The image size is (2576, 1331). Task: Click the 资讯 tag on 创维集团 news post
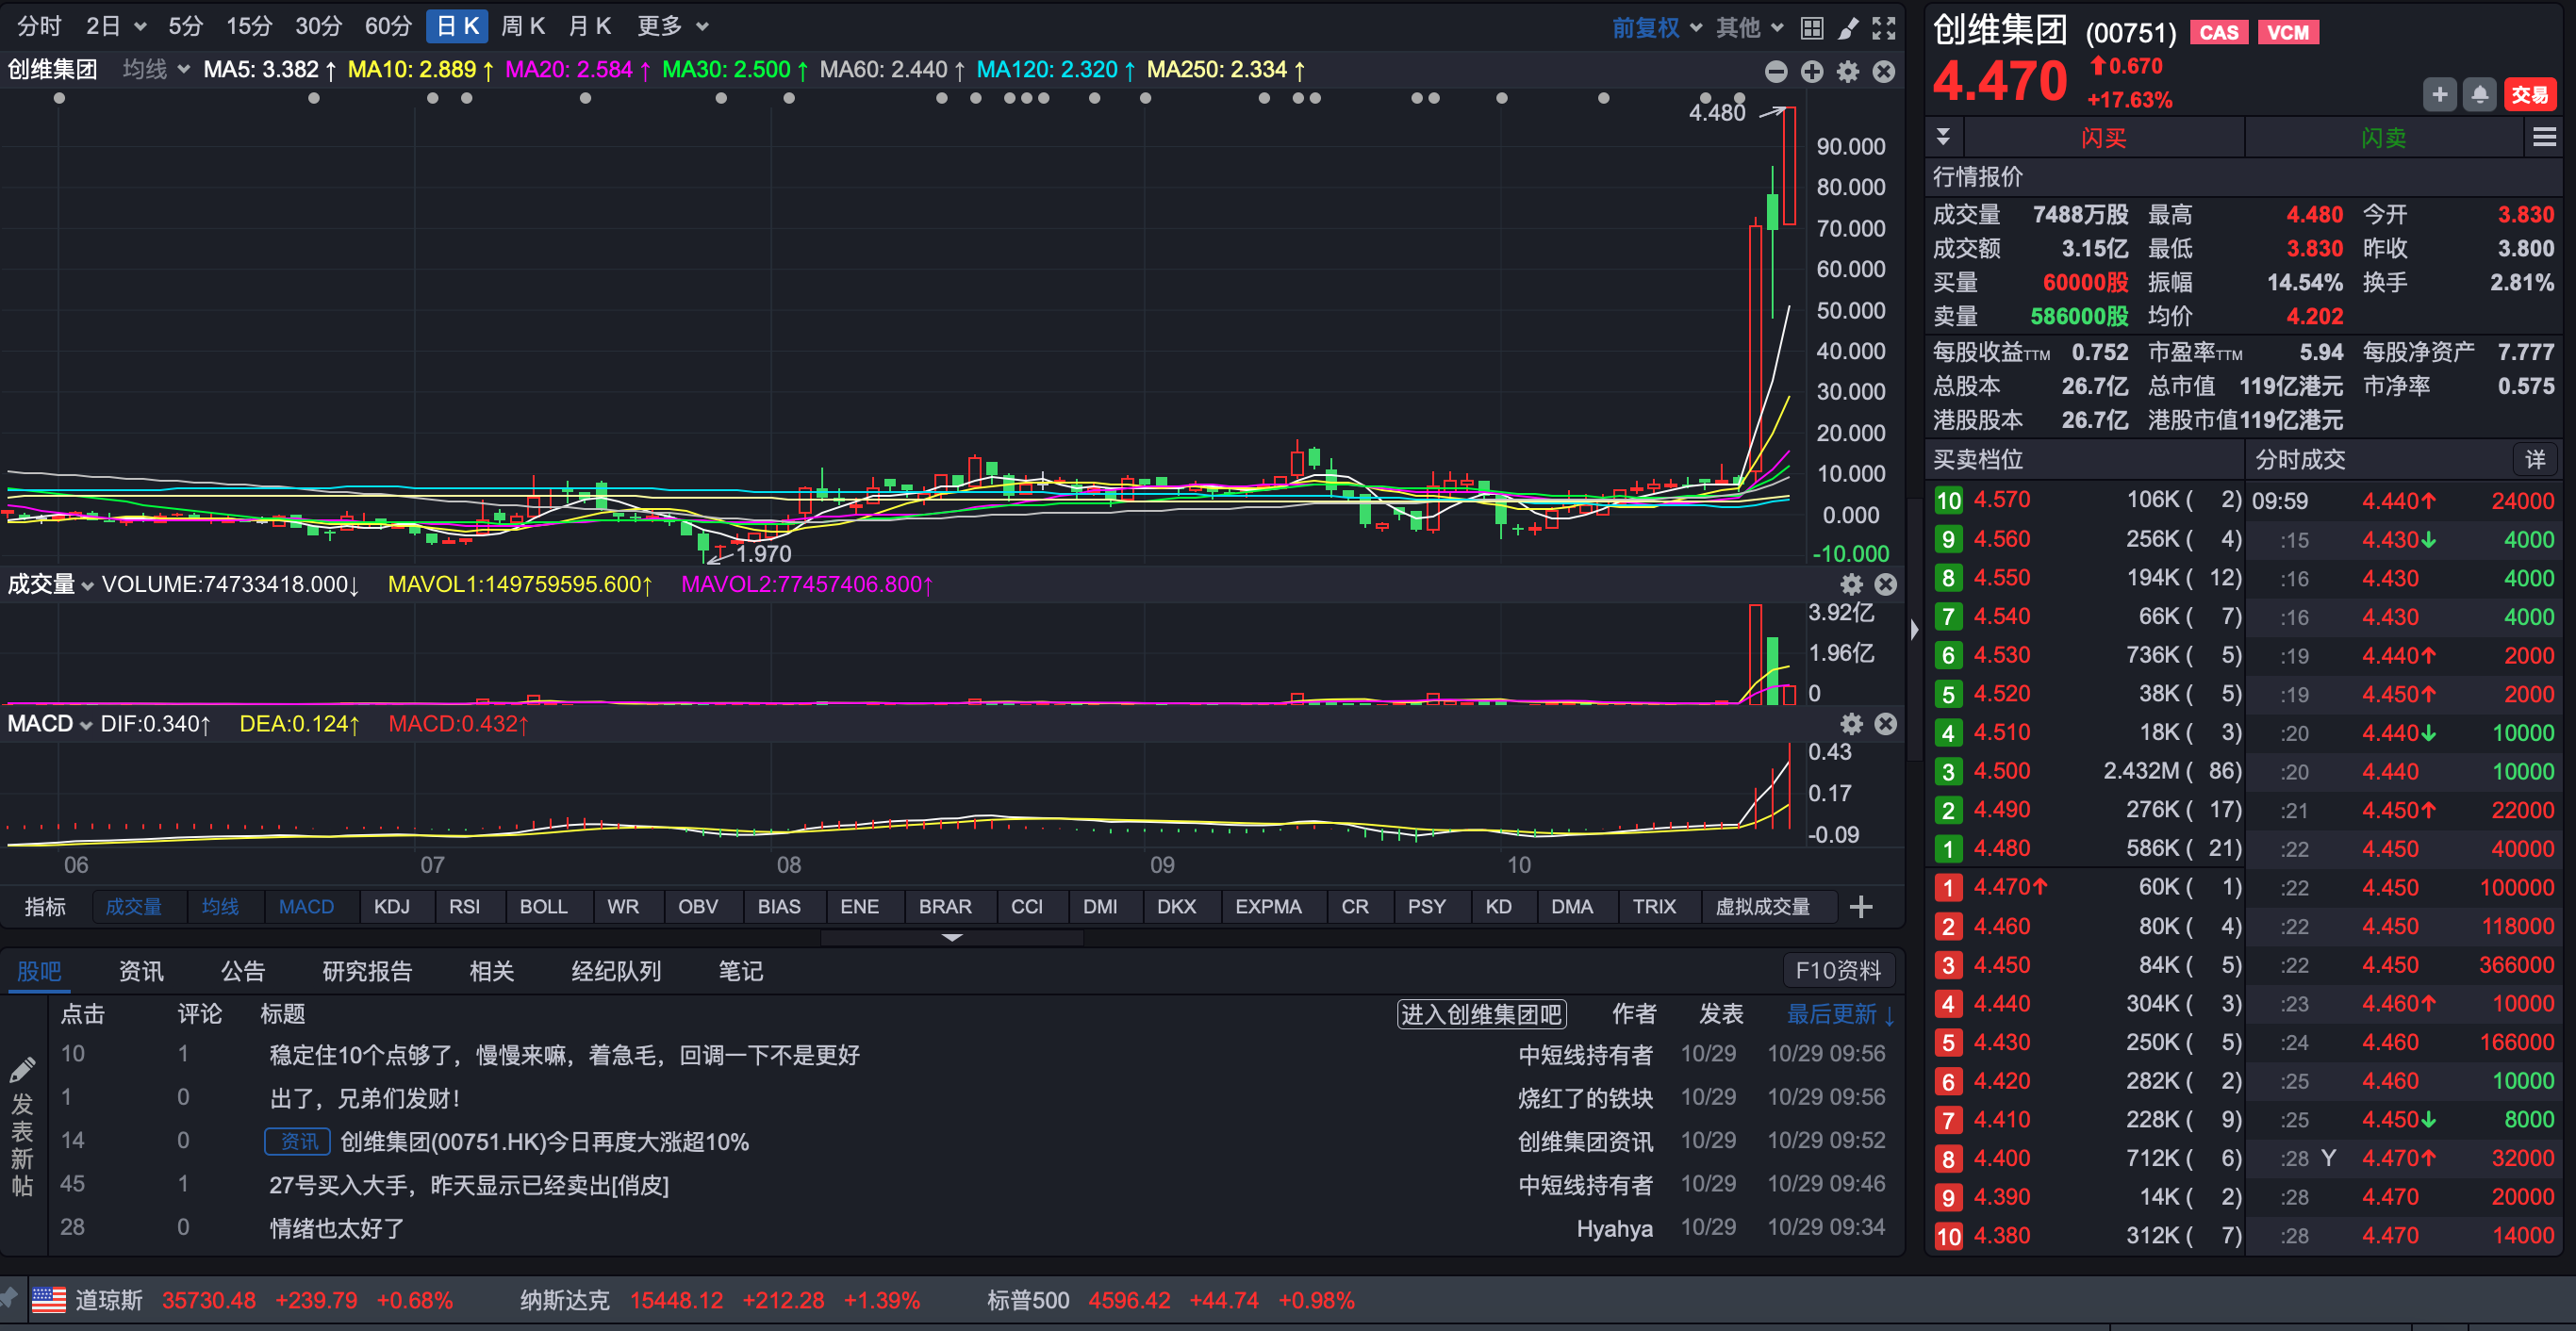298,1142
